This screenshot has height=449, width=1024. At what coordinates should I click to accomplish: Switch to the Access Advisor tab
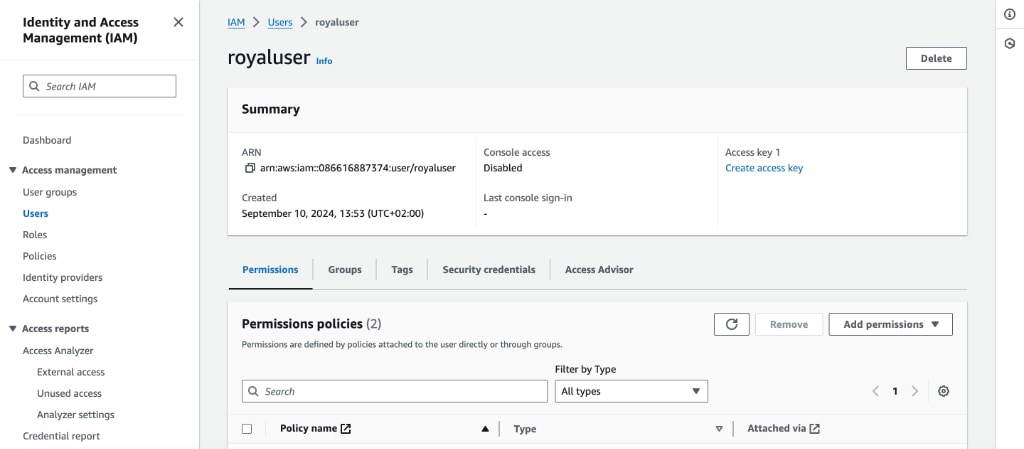(x=599, y=270)
